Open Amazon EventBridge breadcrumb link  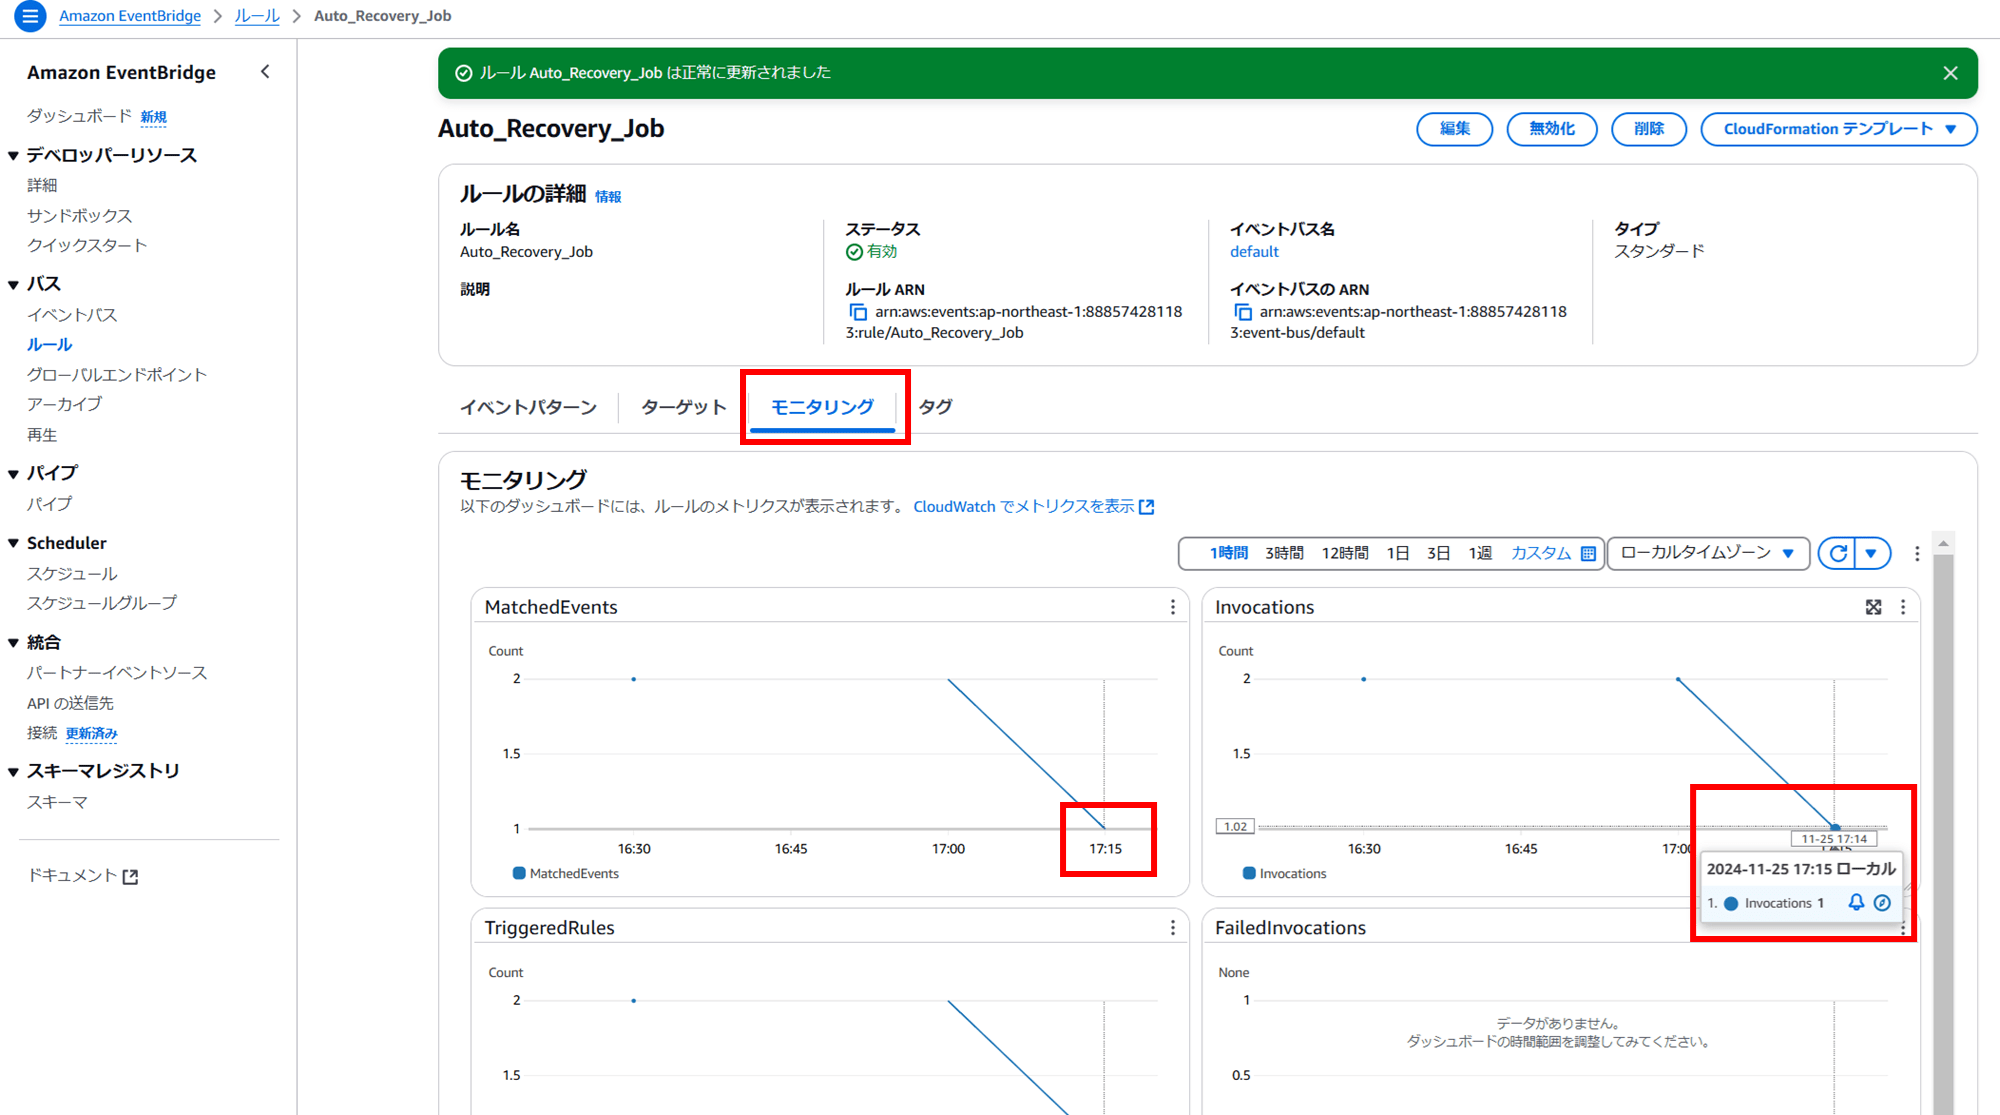coord(130,16)
